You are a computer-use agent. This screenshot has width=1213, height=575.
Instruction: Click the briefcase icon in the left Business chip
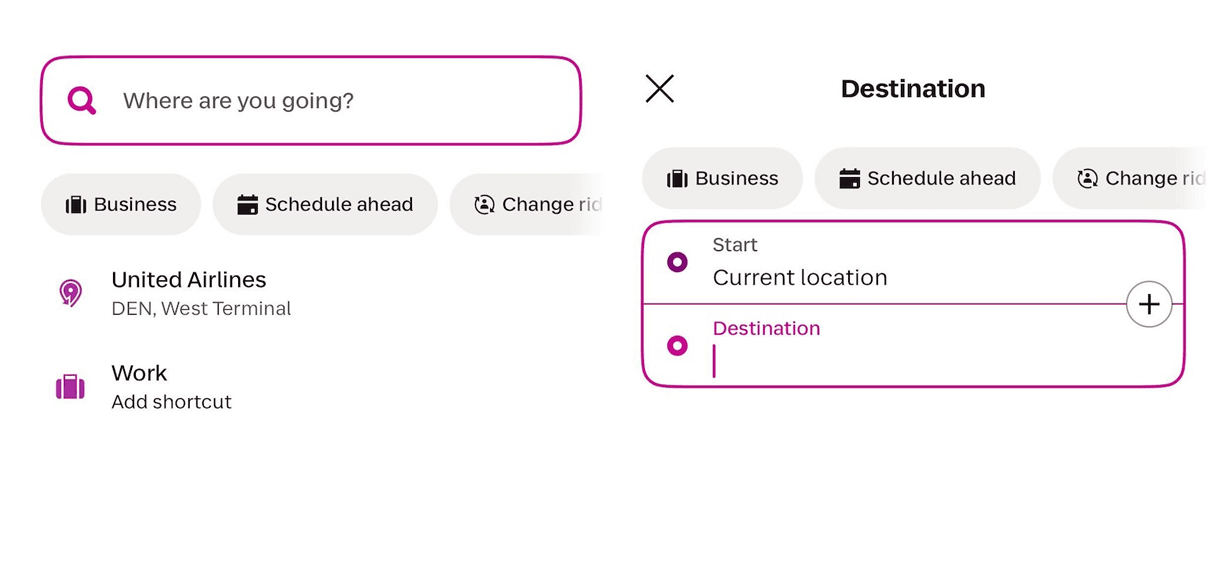tap(76, 205)
